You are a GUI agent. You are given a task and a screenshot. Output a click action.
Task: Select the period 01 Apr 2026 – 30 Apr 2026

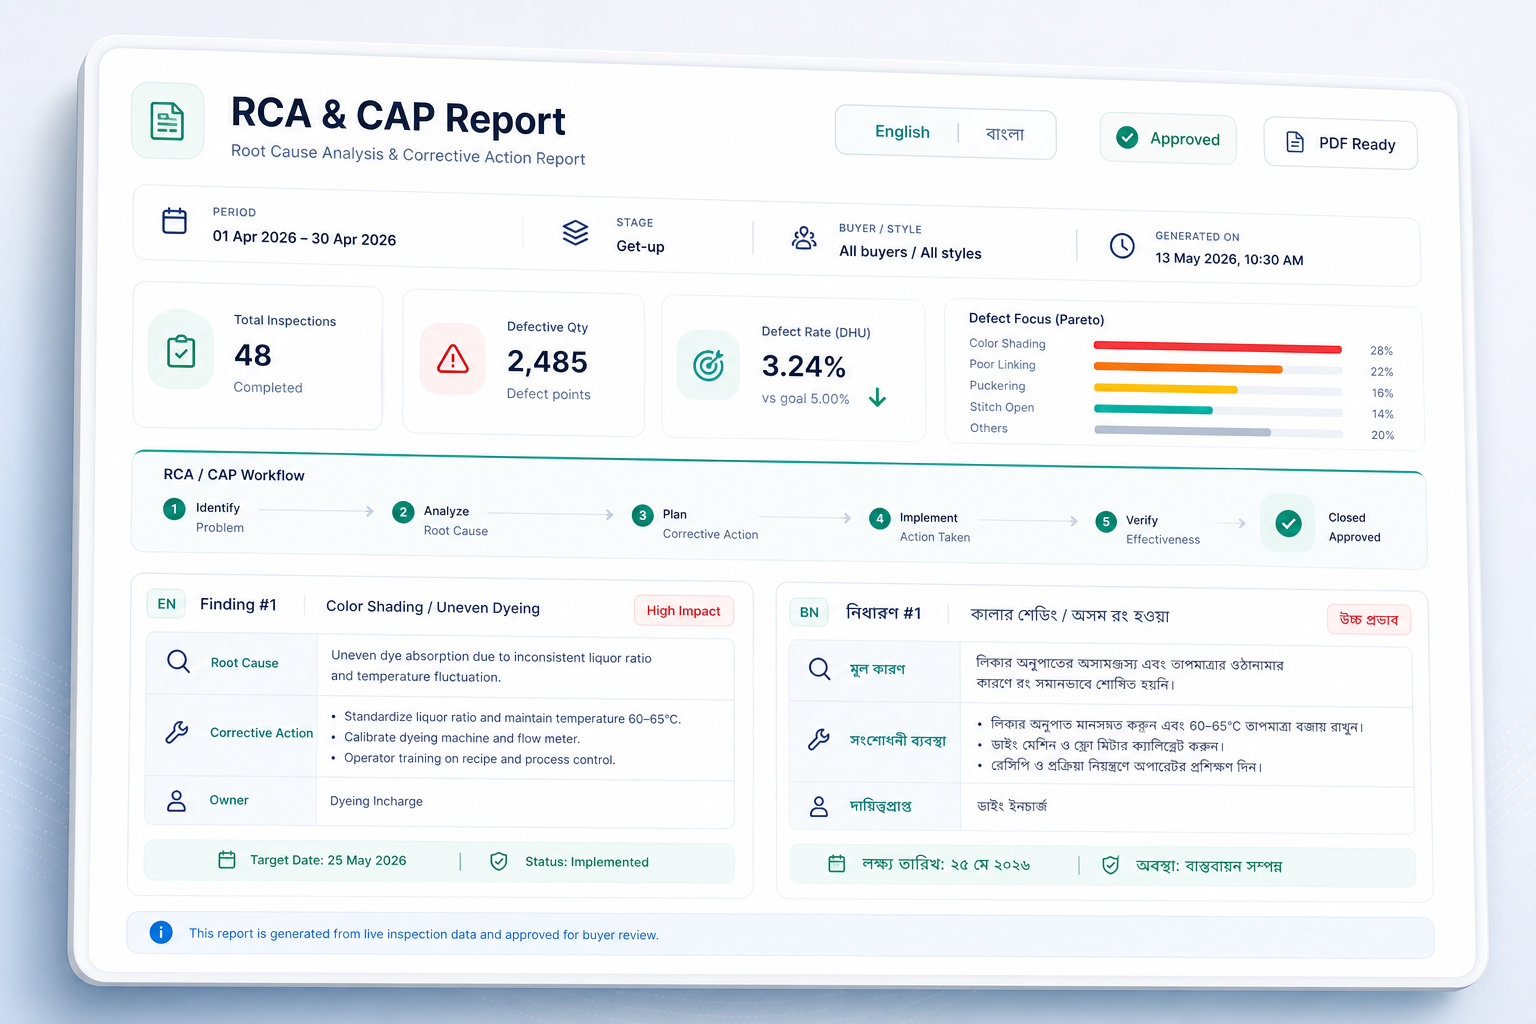tap(304, 238)
